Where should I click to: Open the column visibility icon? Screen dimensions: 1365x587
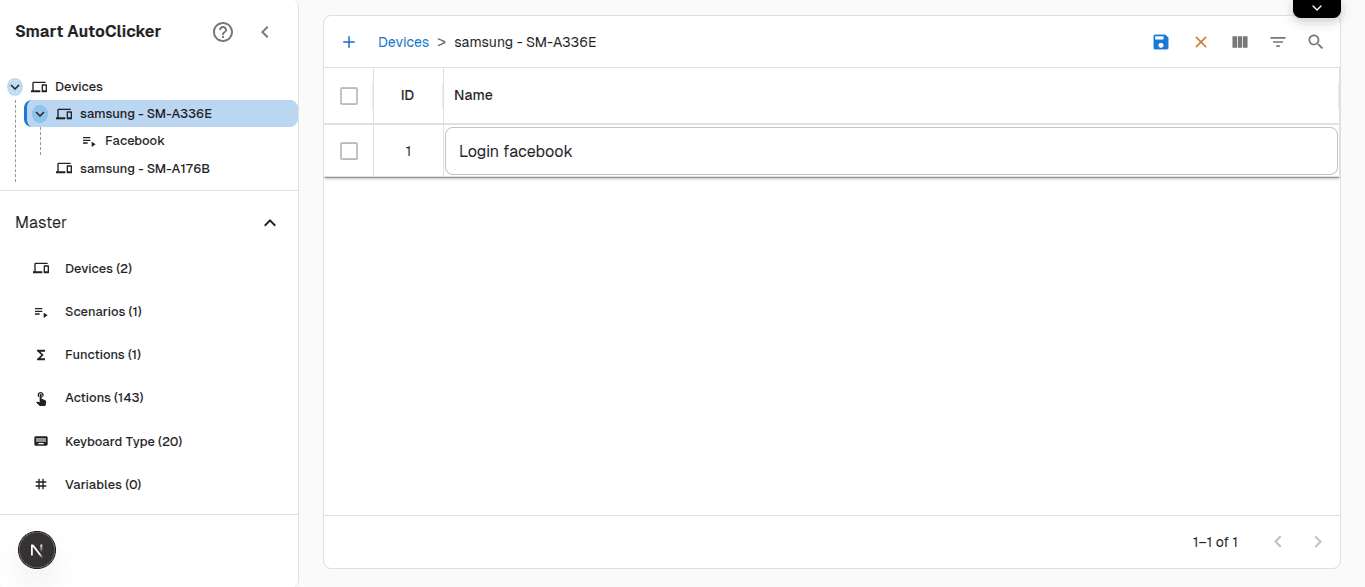pos(1239,42)
